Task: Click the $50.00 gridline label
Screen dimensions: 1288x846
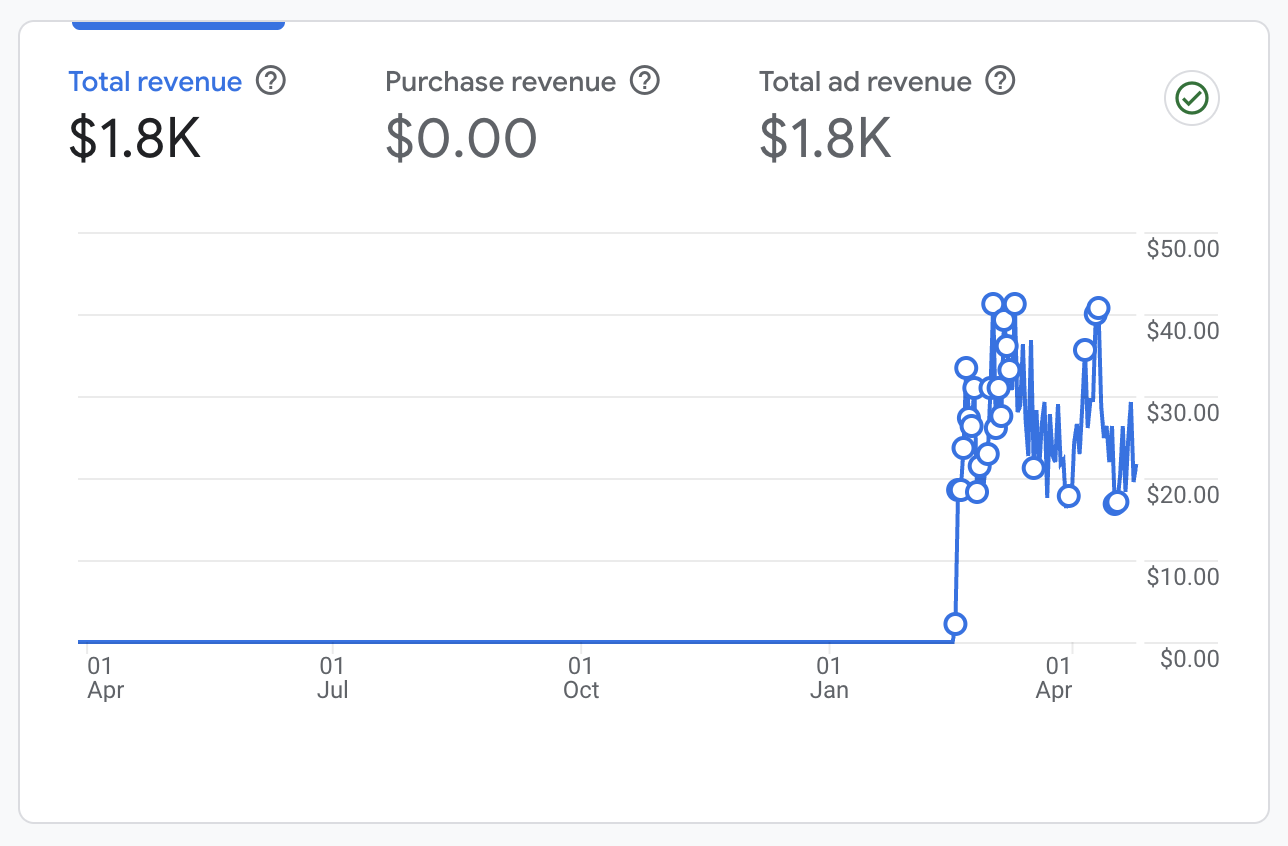Action: (1182, 248)
